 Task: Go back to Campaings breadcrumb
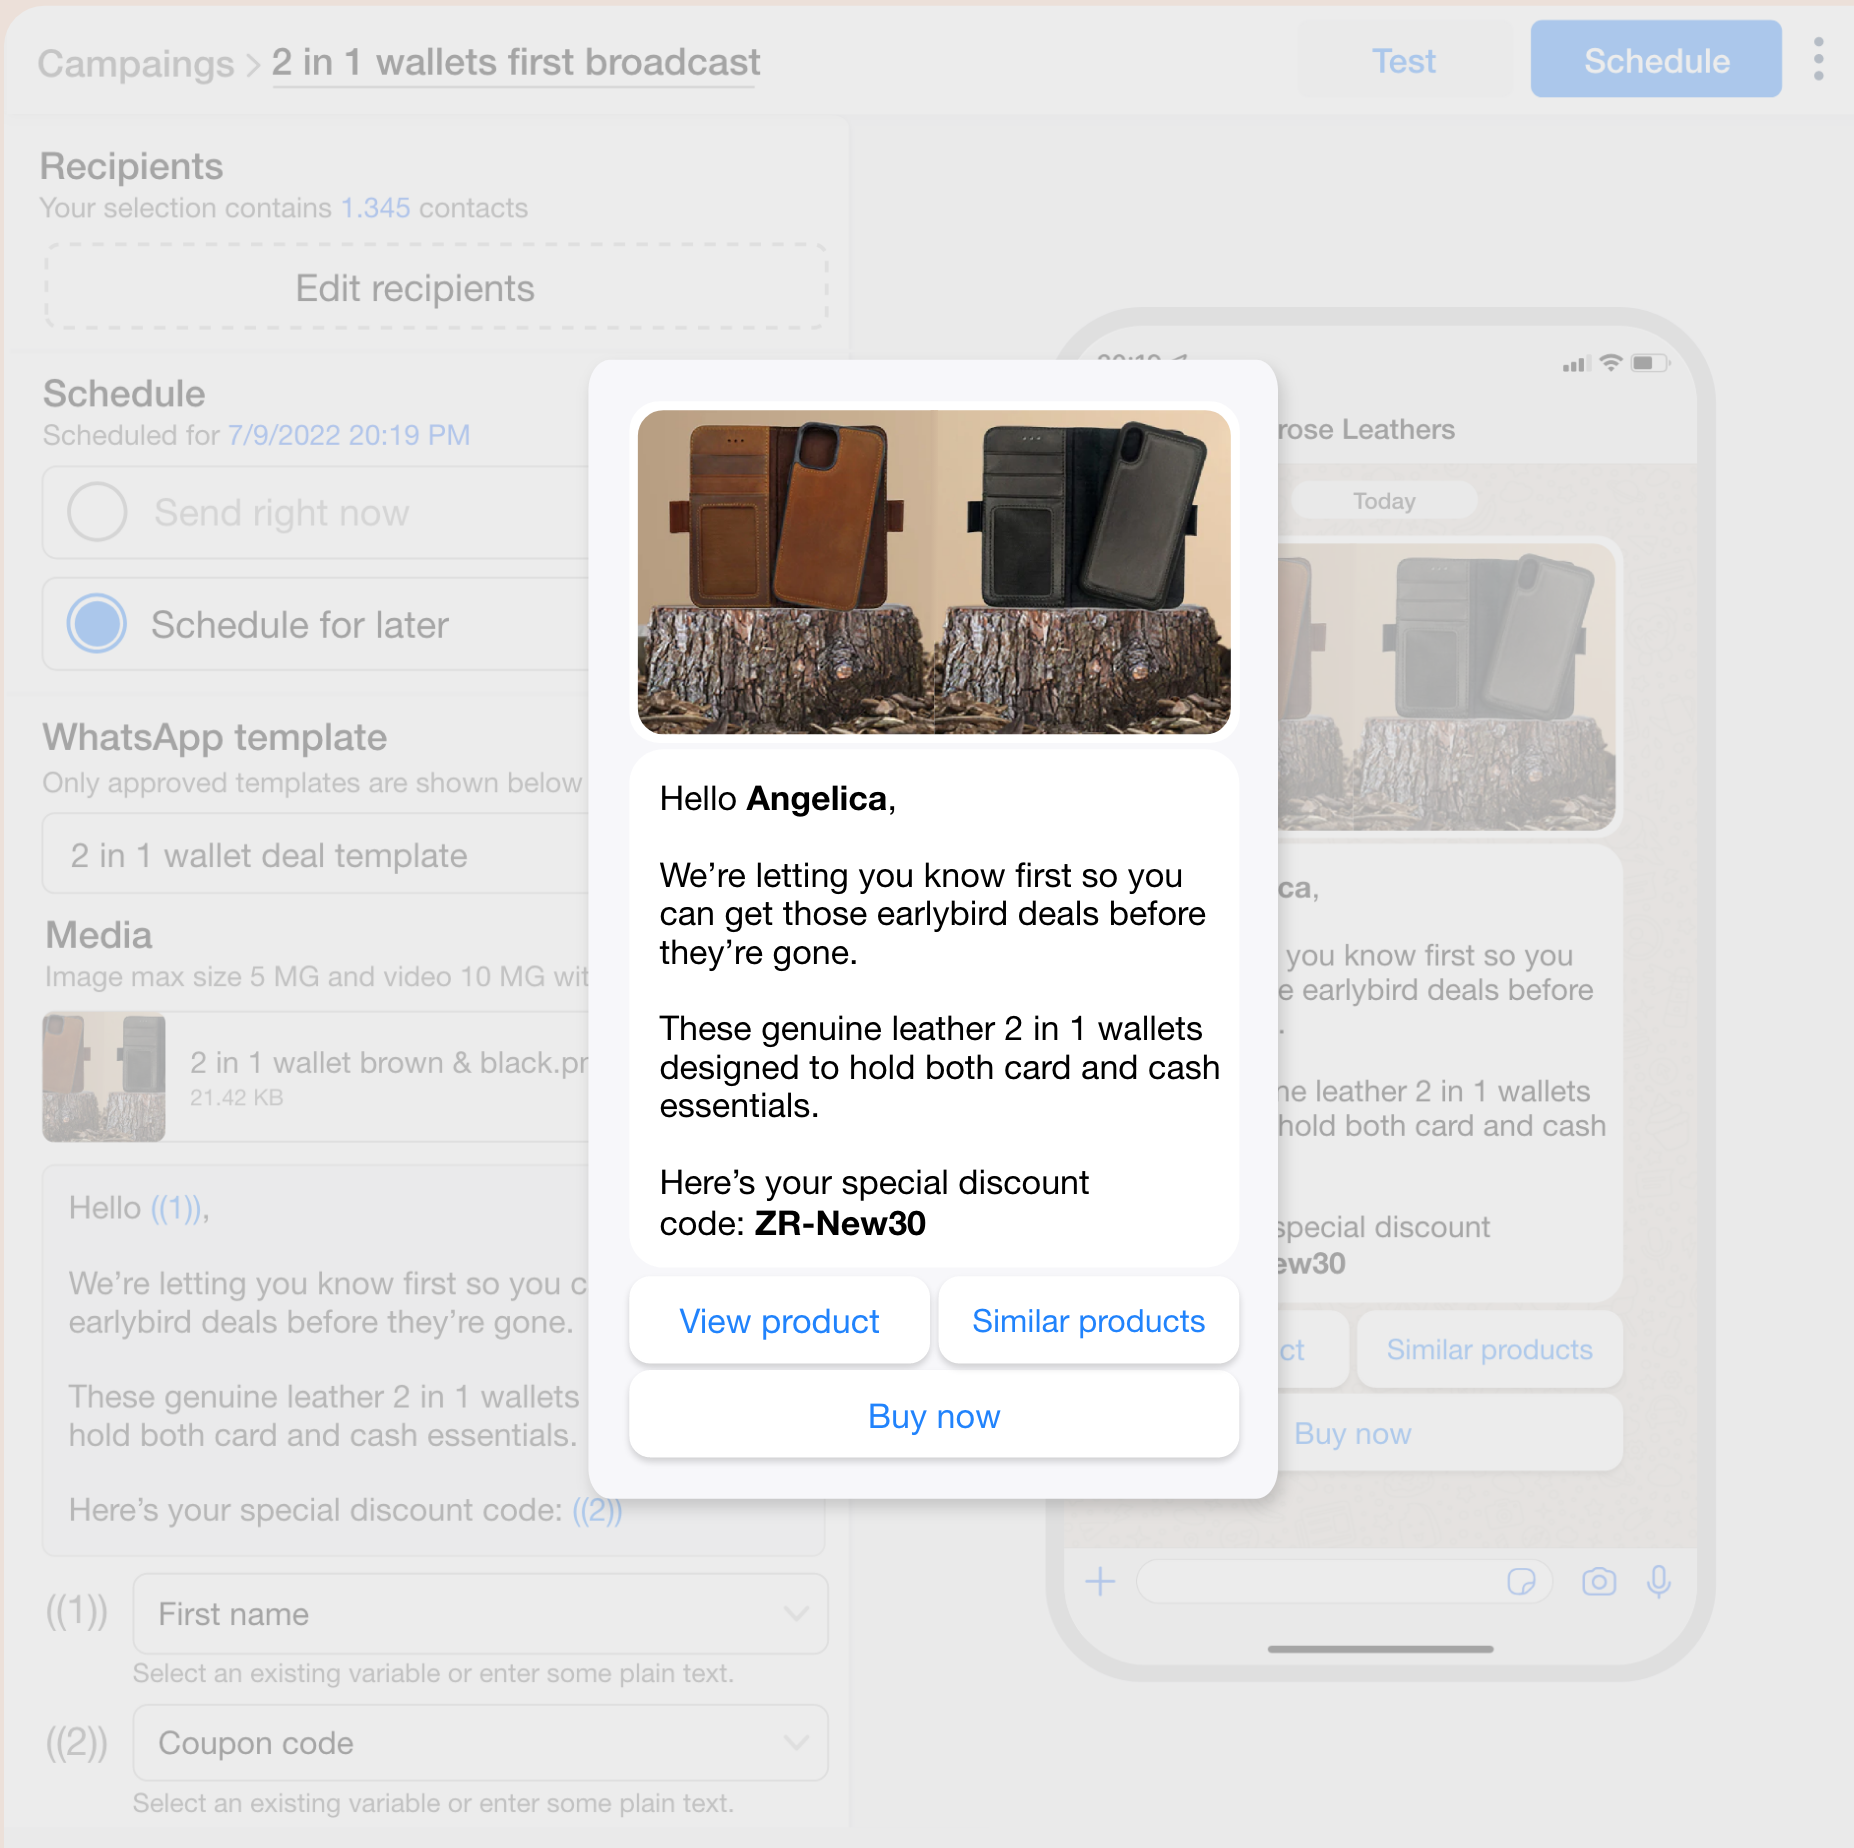[135, 63]
